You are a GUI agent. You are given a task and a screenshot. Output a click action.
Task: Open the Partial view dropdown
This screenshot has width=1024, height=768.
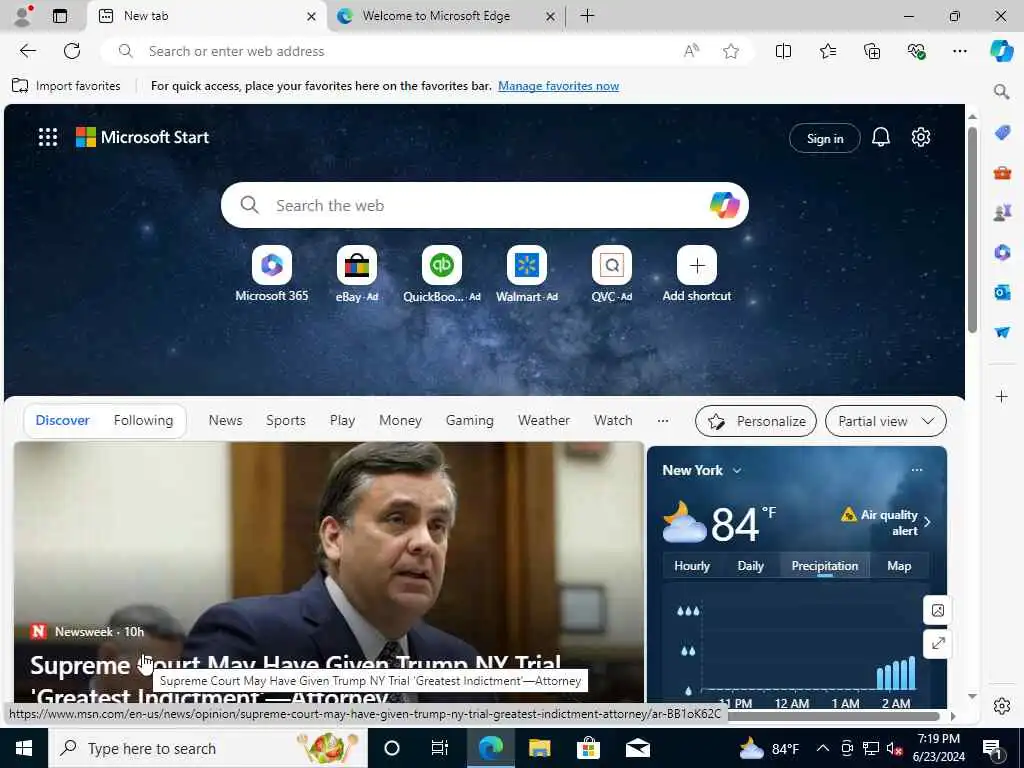coord(886,421)
